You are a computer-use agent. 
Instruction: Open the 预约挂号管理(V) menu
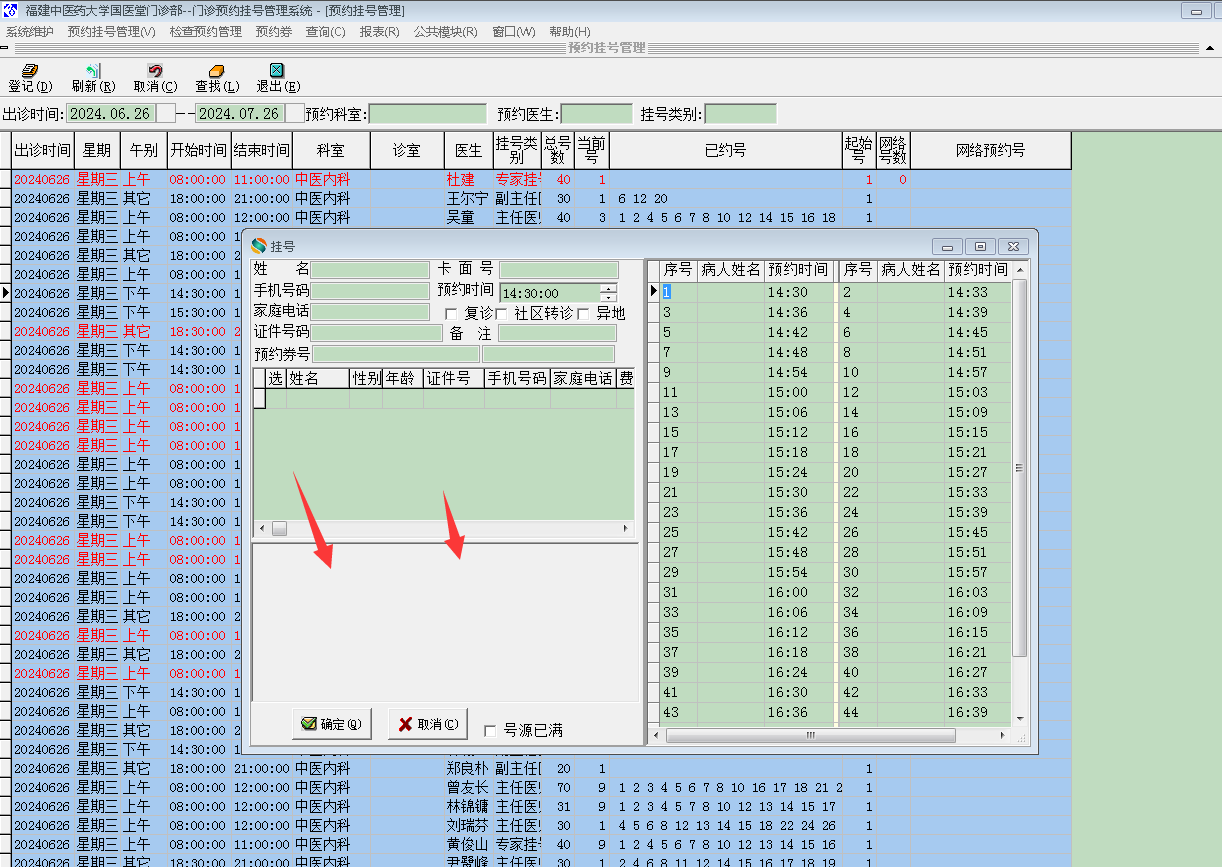[111, 32]
